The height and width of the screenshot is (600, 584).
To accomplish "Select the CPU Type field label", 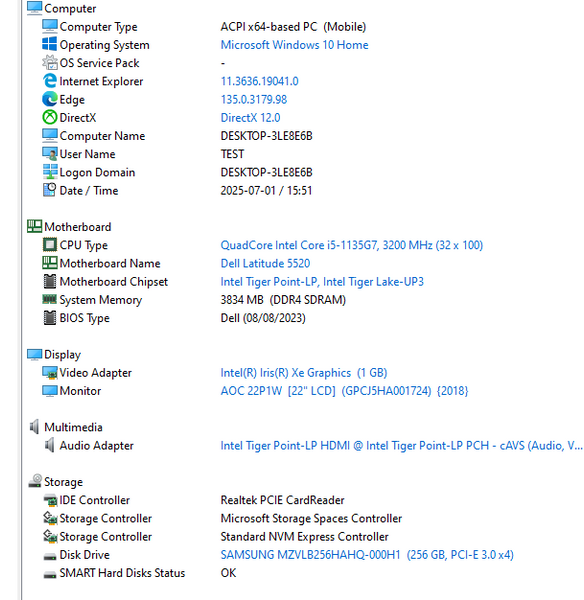I will [83, 245].
